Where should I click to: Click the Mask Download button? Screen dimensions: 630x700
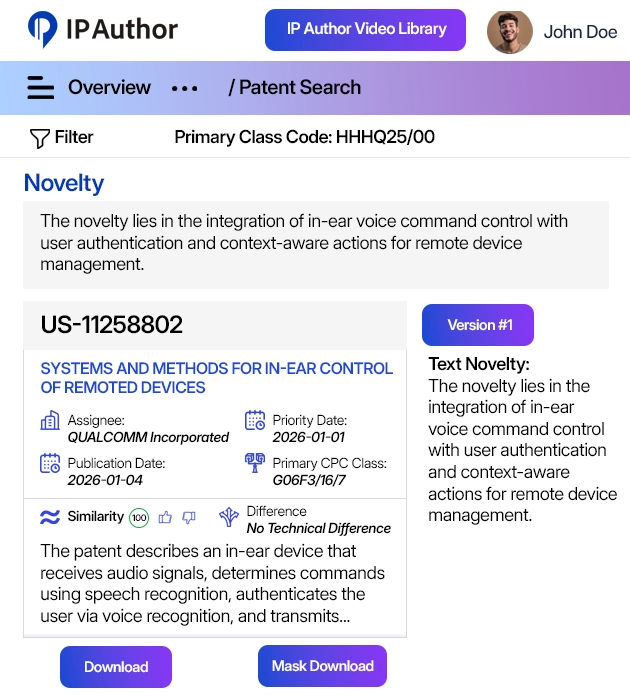[x=322, y=666]
